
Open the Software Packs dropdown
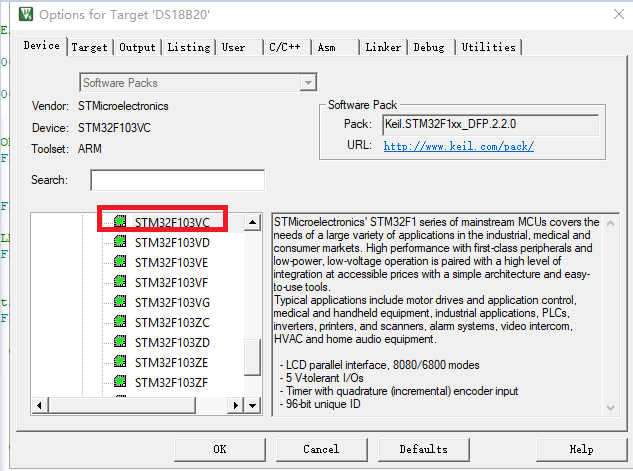[308, 83]
